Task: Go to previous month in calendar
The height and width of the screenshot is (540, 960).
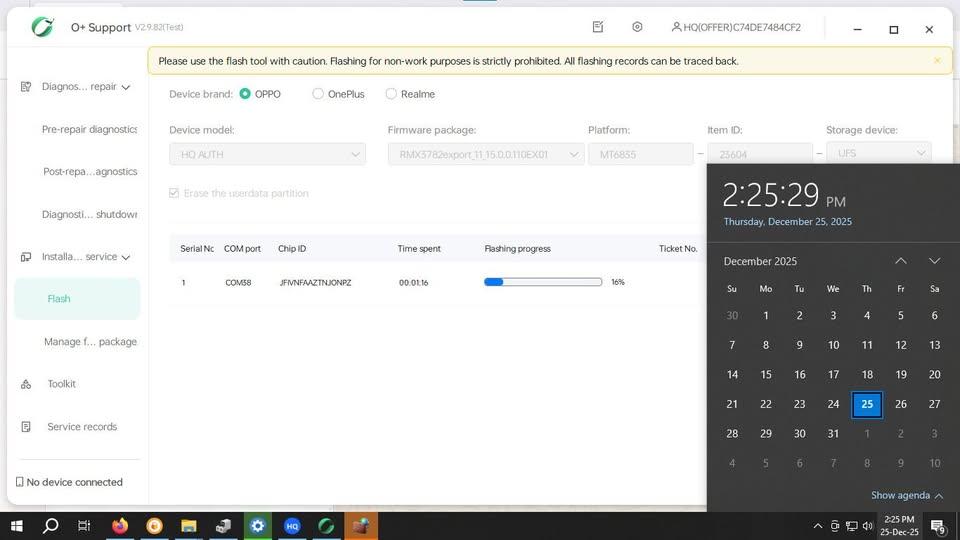Action: pyautogui.click(x=901, y=261)
